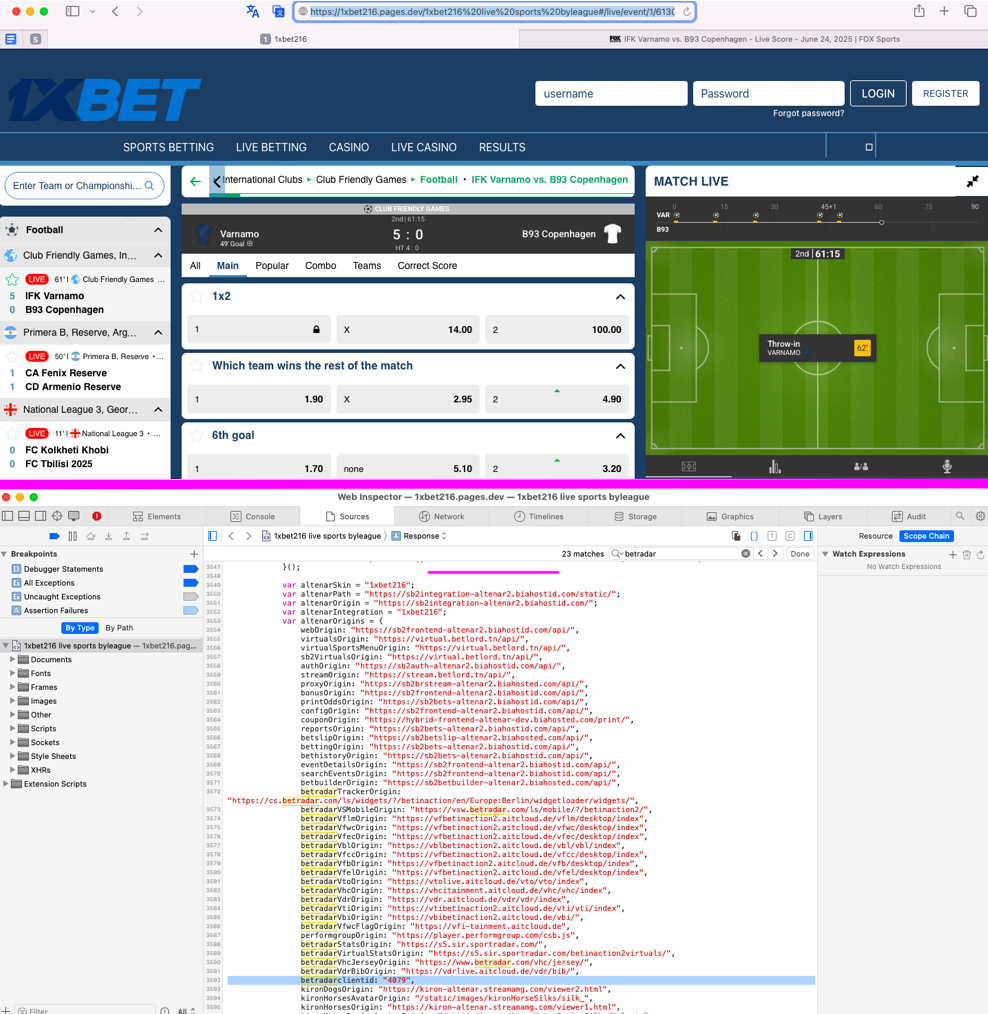Collapse Which team wins the rest market

tap(620, 366)
